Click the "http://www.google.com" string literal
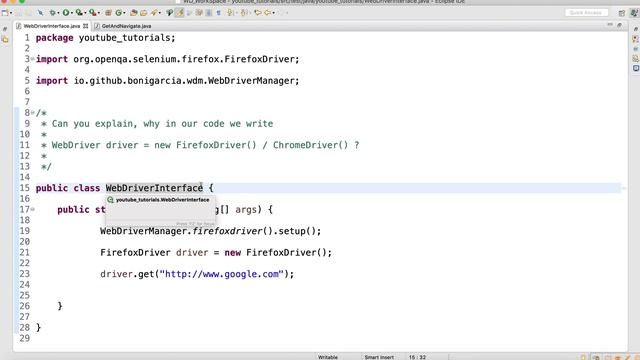The image size is (640, 360). 221,274
